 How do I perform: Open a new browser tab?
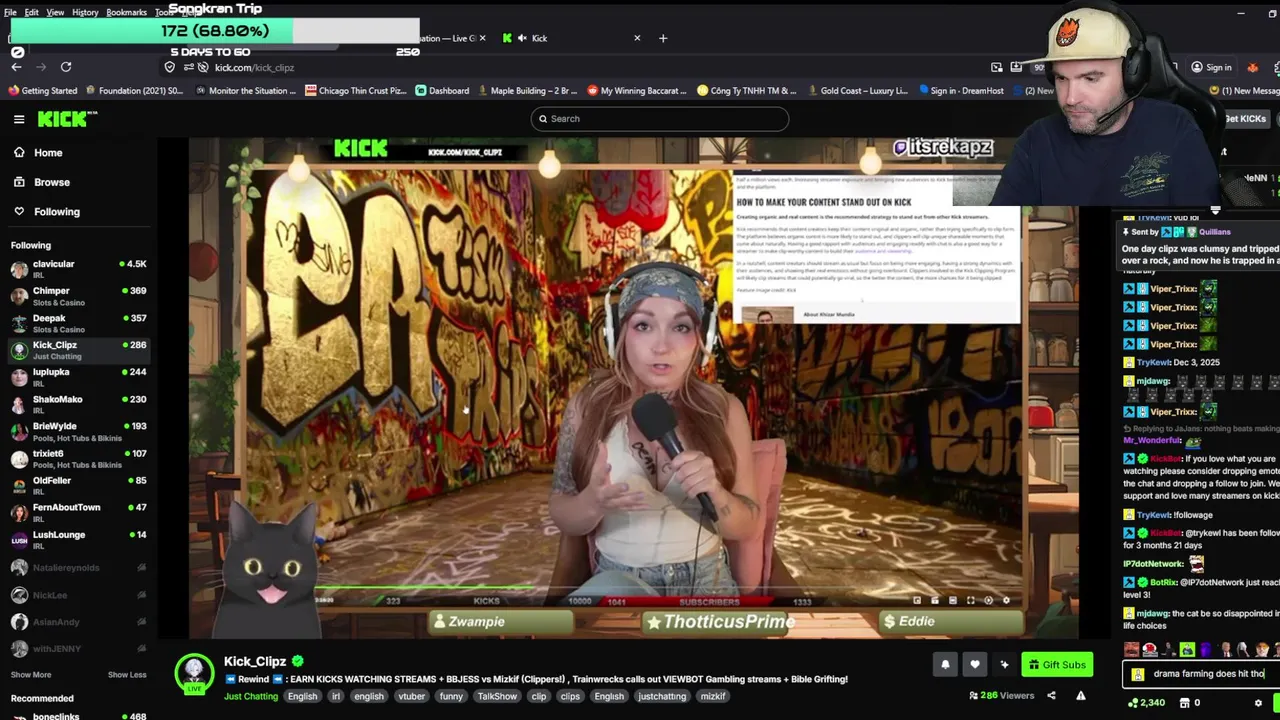click(663, 38)
